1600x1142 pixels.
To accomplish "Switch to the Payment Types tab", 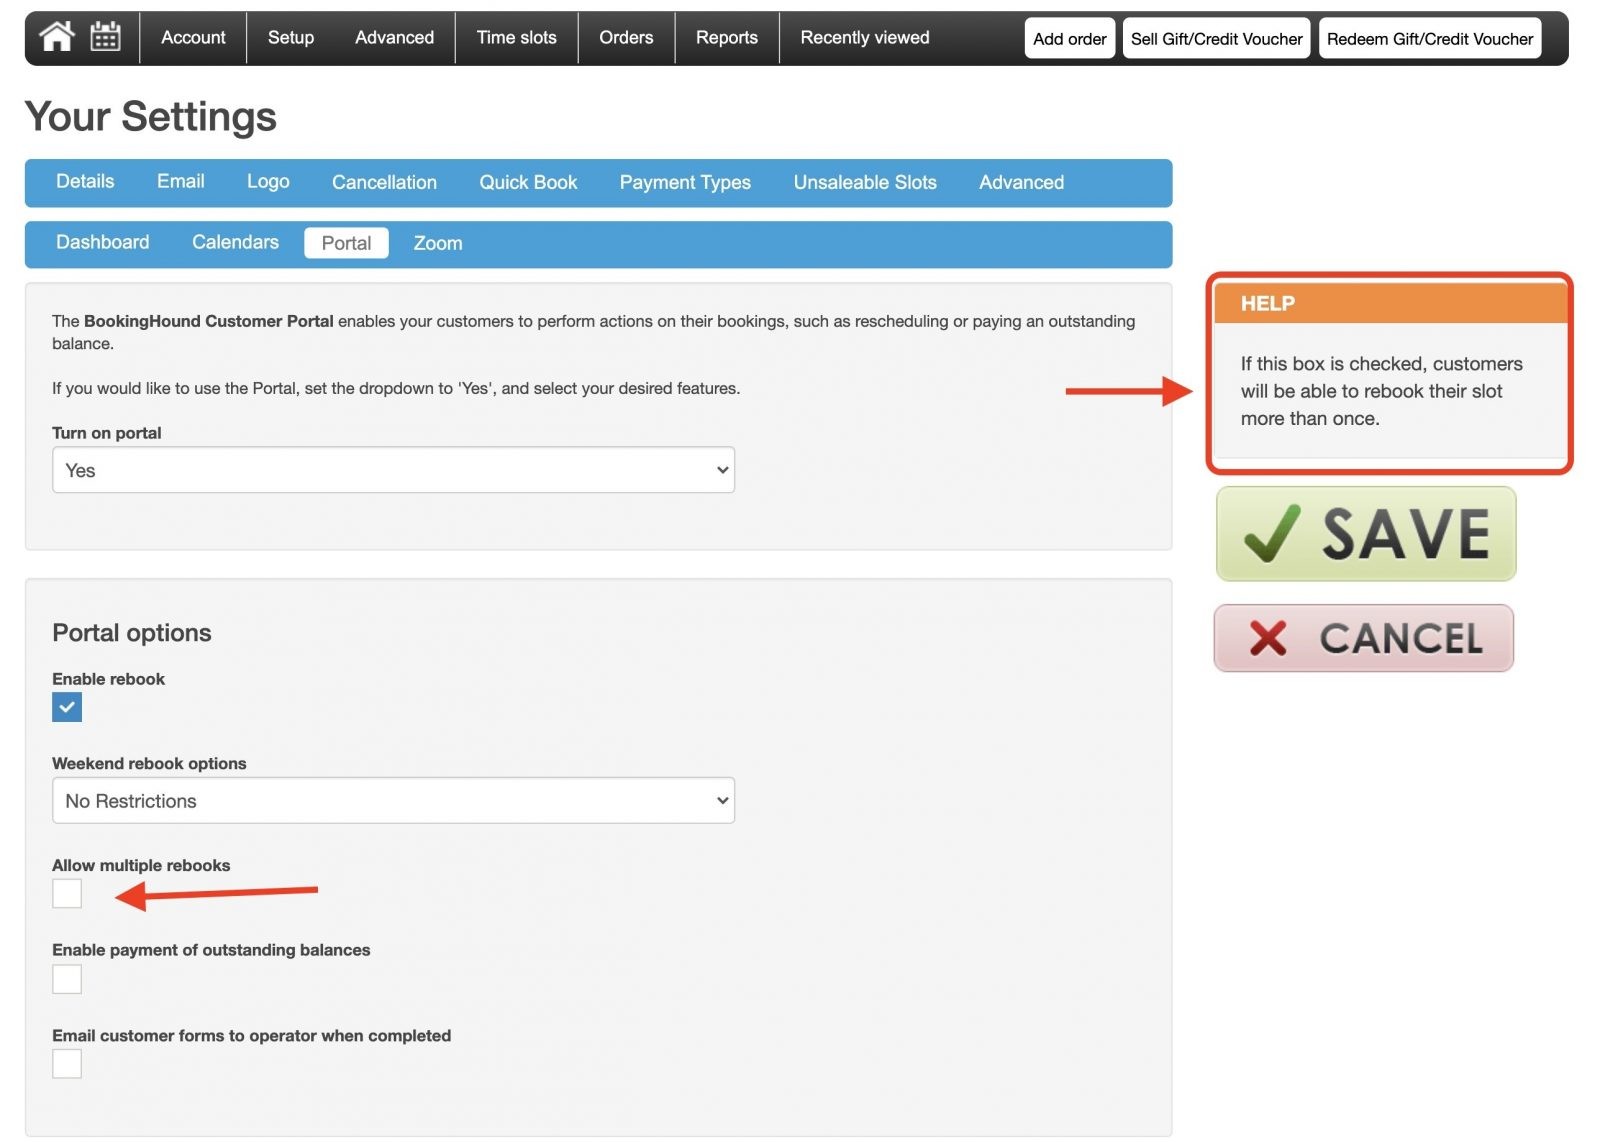I will (685, 183).
